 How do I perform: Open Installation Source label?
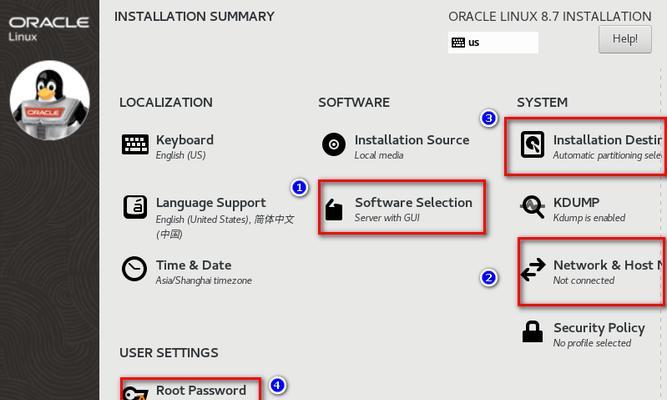coord(412,140)
